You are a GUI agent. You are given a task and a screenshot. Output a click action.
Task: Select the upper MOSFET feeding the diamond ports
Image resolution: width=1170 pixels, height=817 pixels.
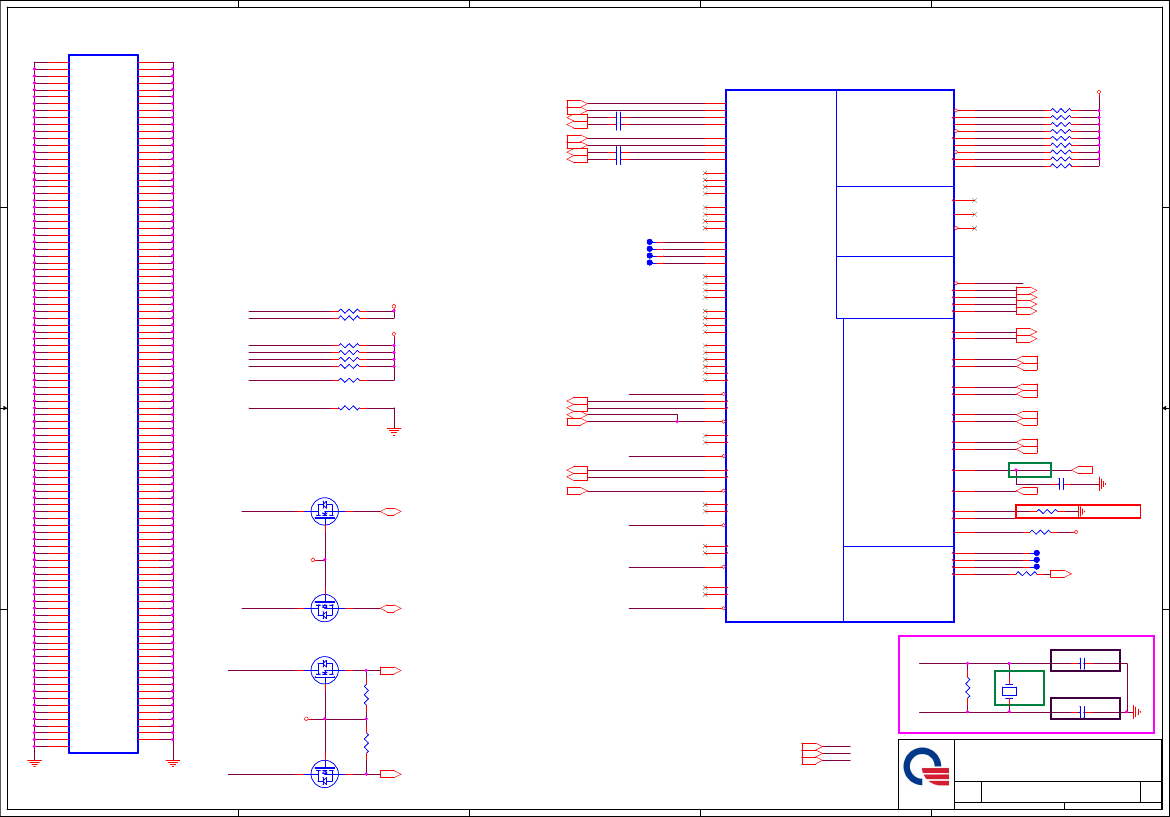(325, 511)
